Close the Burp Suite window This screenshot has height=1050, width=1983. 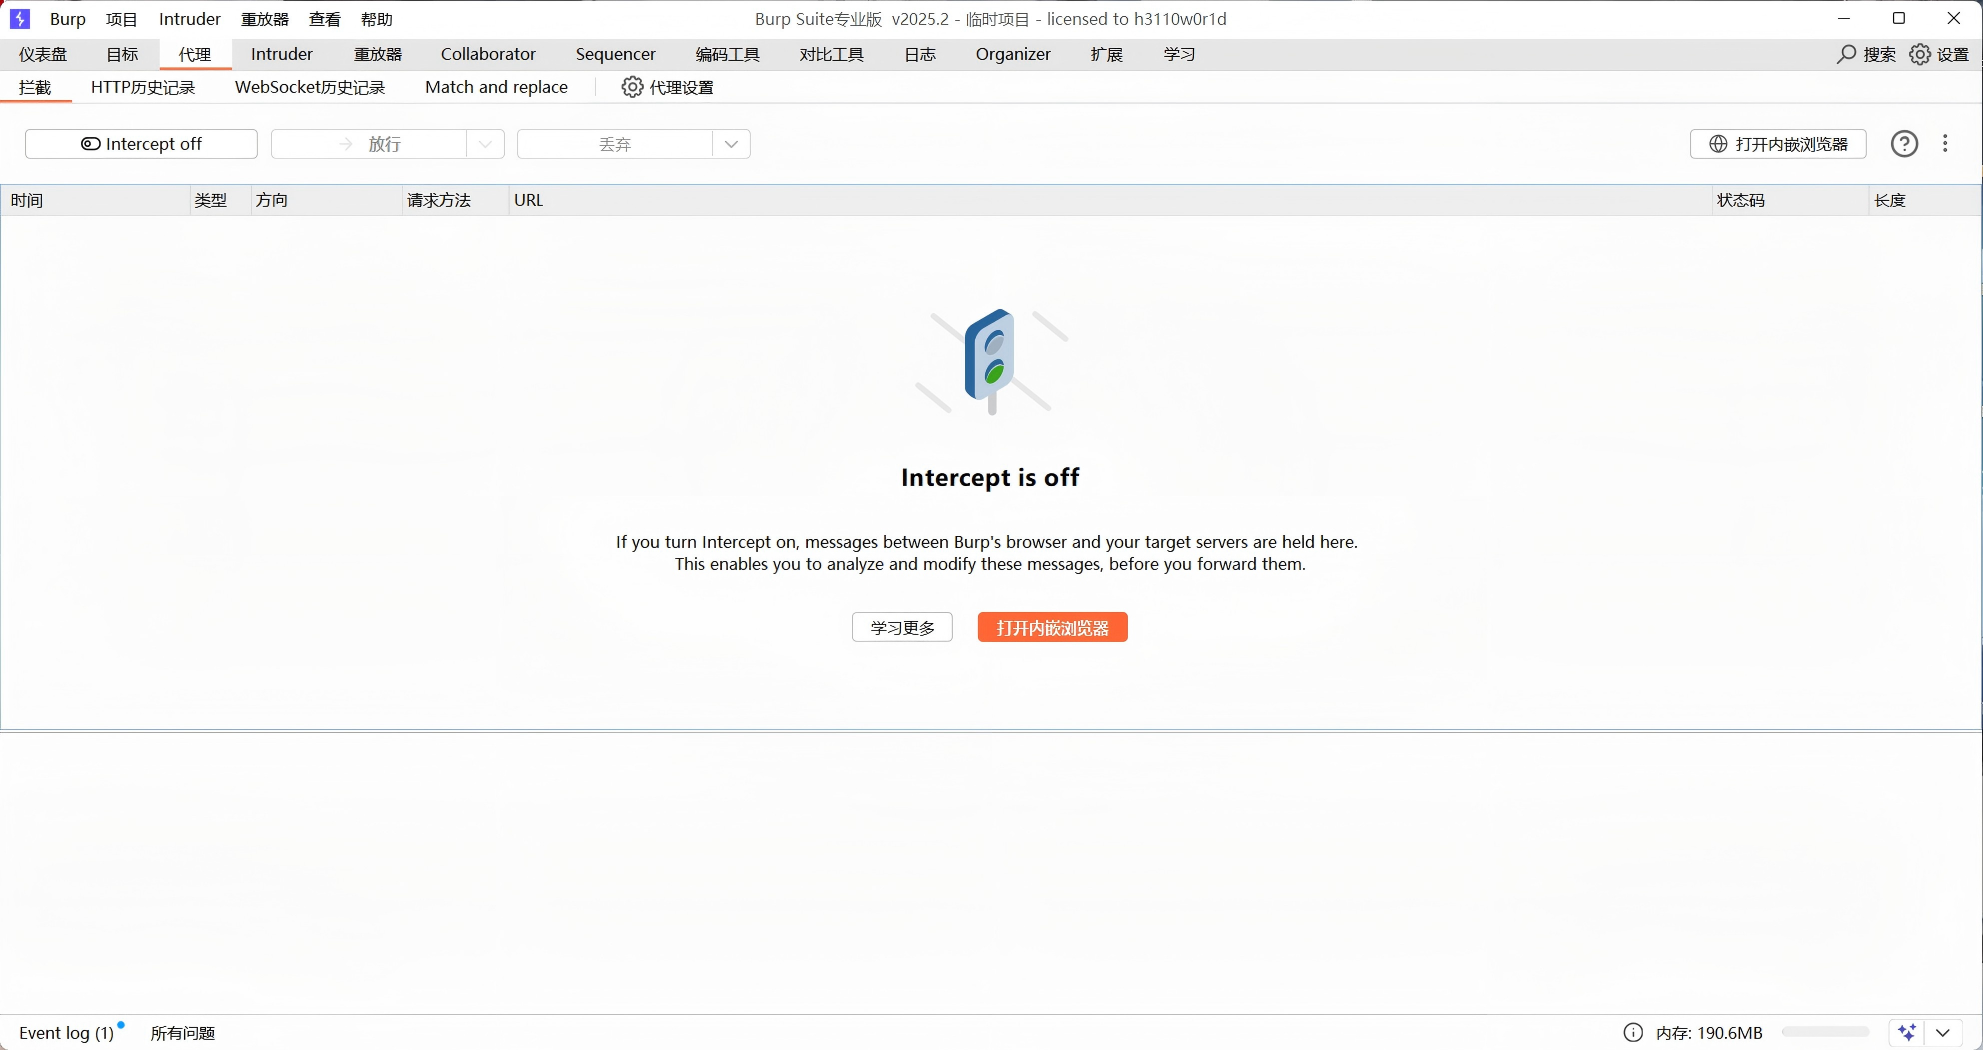pyautogui.click(x=1954, y=19)
